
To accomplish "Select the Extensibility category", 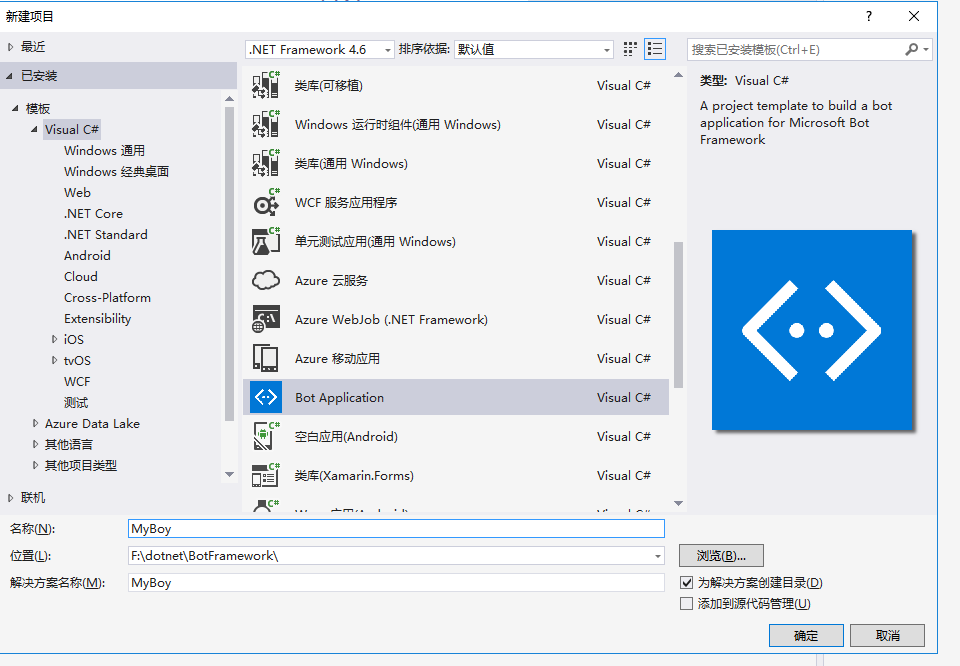I will point(97,318).
